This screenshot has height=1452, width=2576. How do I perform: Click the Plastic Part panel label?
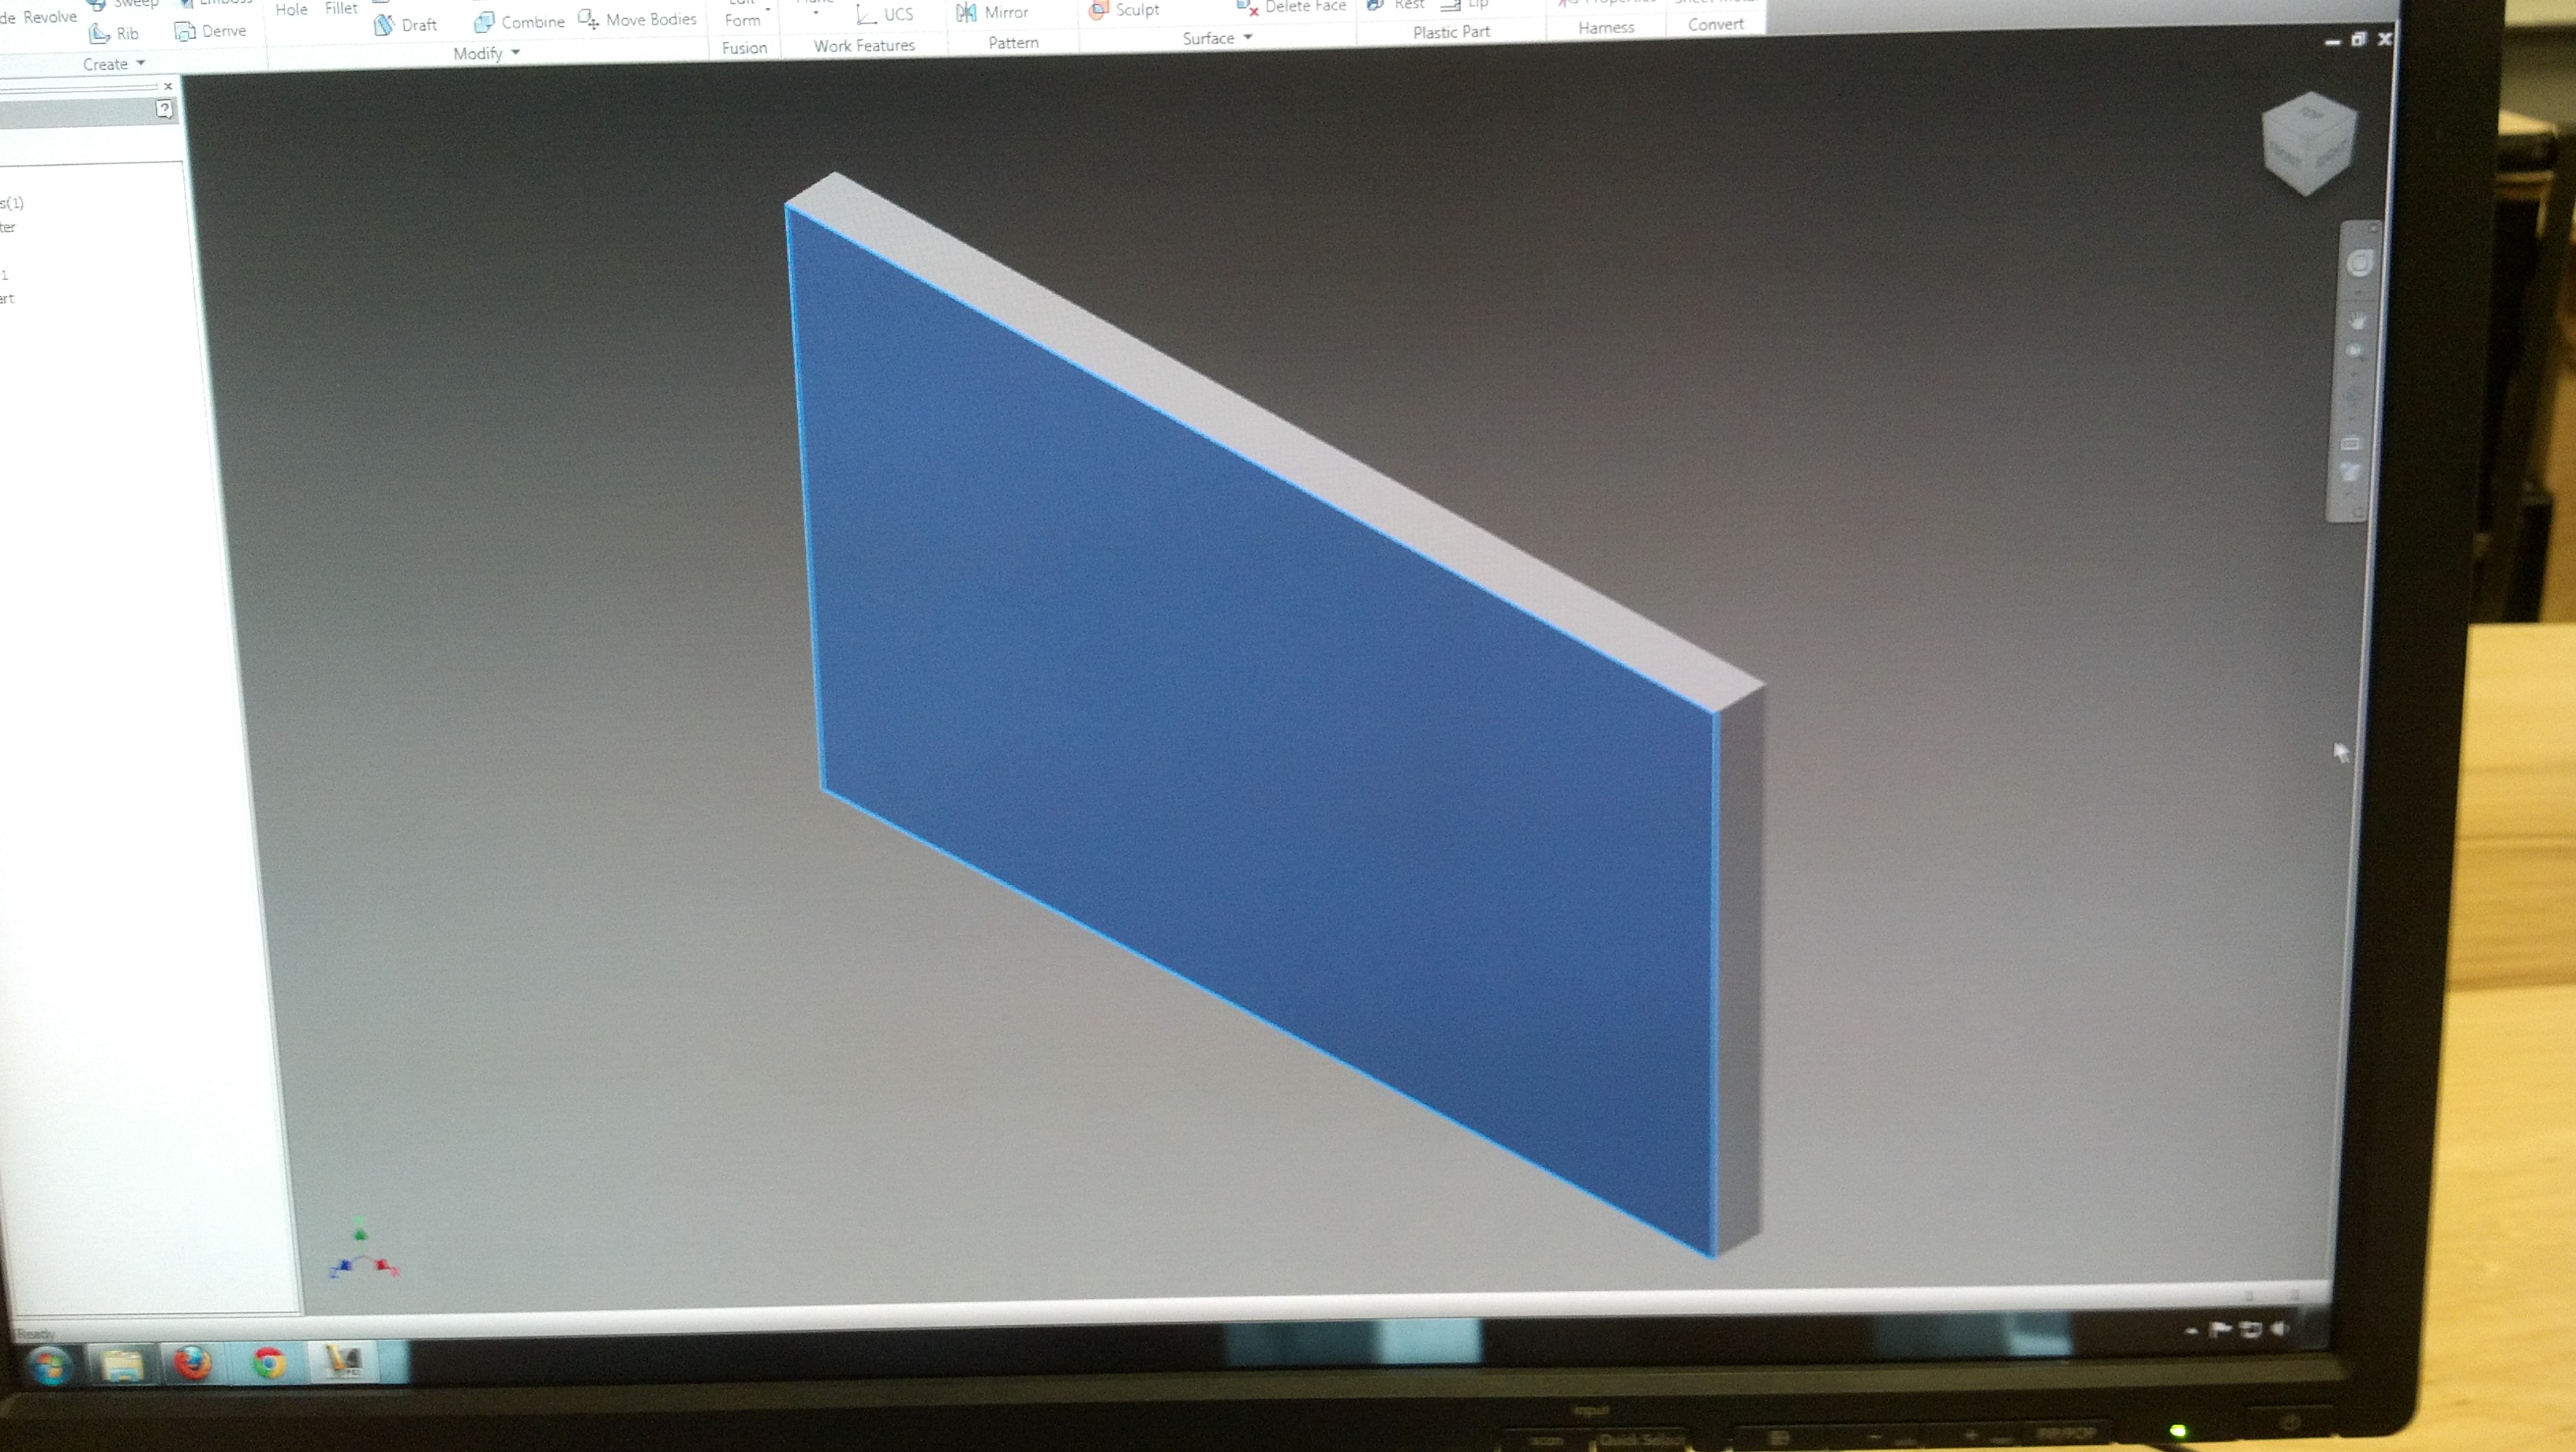(x=1451, y=32)
